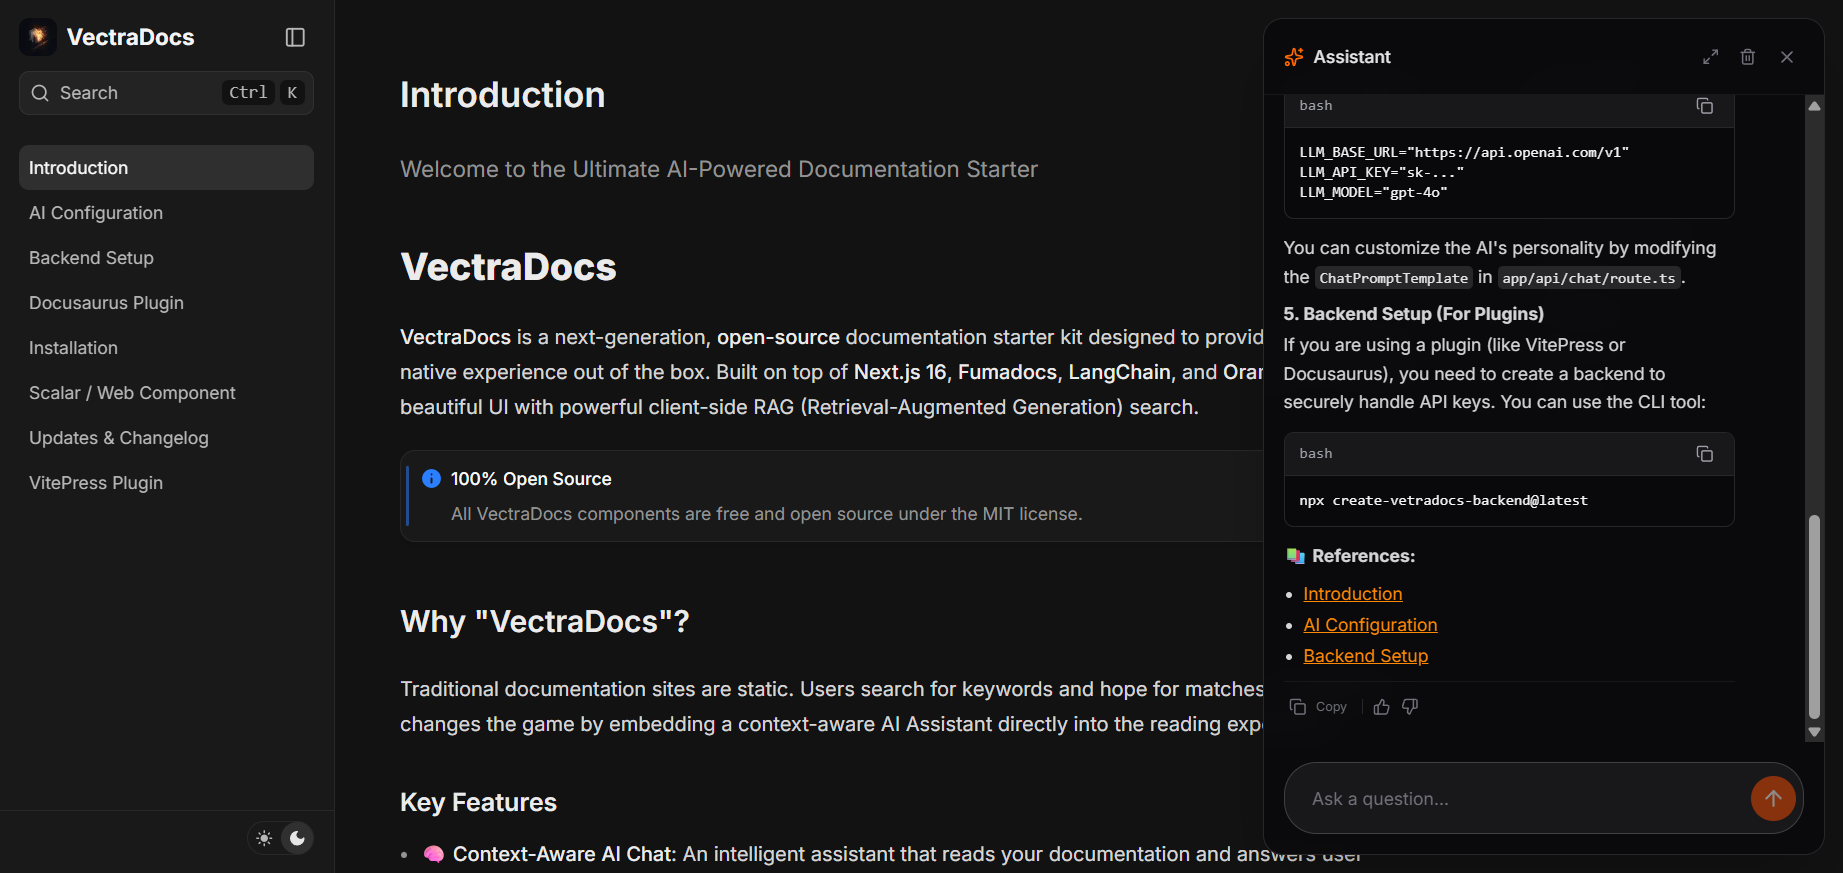Follow the Introduction reference link
Screen dimensions: 1843x873
1352,594
